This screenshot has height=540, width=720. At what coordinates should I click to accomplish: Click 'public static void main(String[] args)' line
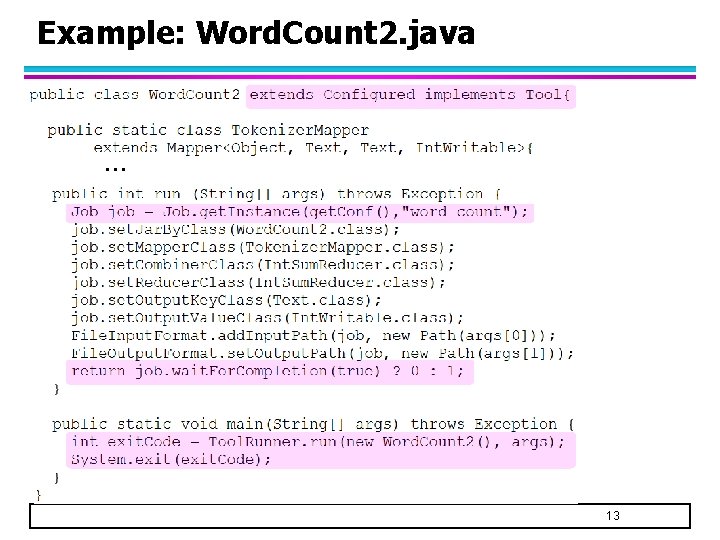(x=313, y=424)
